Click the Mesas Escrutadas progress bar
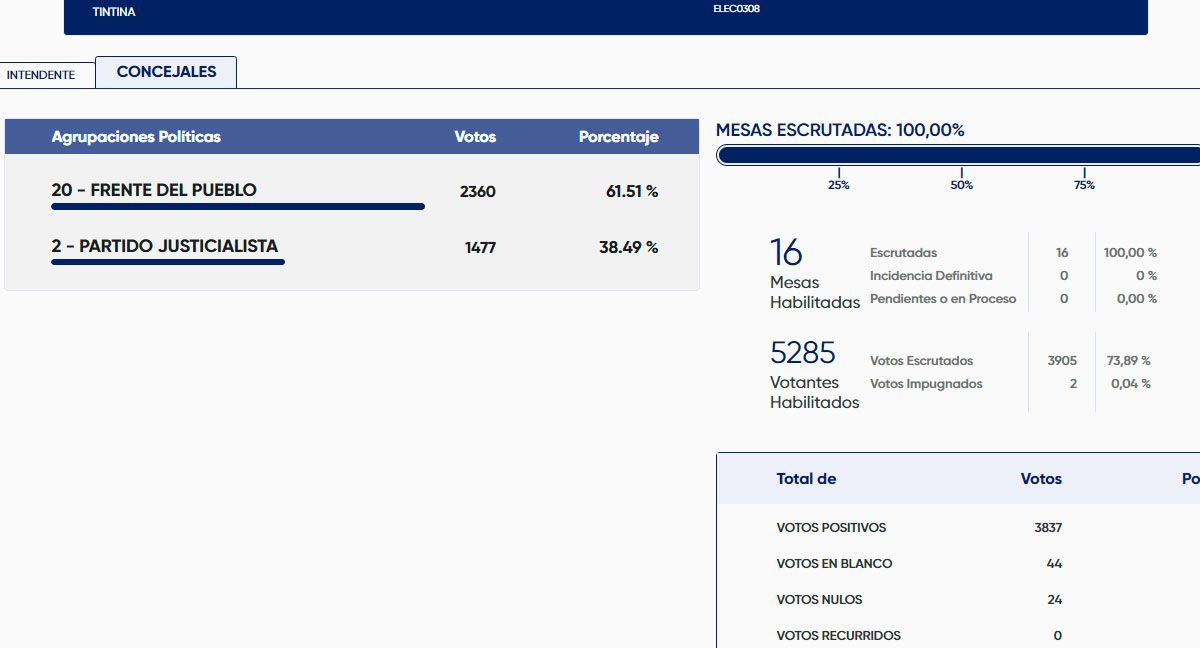Image resolution: width=1200 pixels, height=648 pixels. pyautogui.click(x=957, y=155)
